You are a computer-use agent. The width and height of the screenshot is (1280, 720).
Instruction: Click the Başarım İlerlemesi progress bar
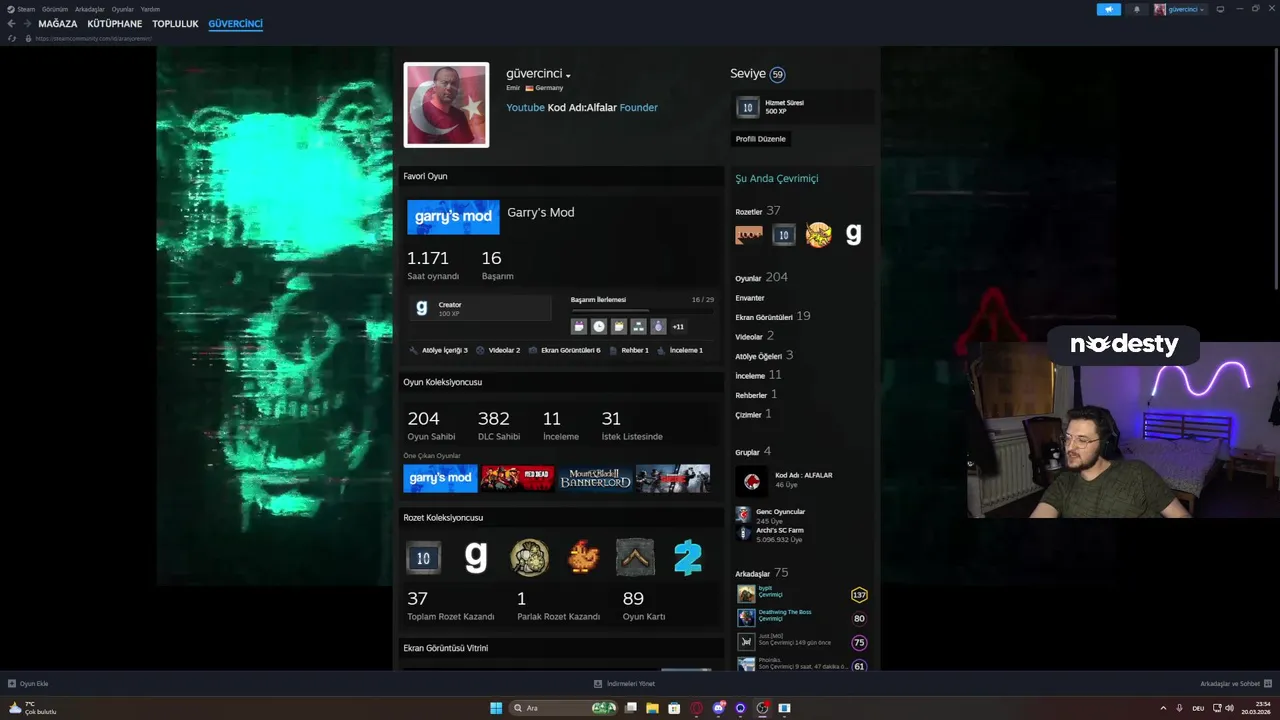[x=642, y=310]
